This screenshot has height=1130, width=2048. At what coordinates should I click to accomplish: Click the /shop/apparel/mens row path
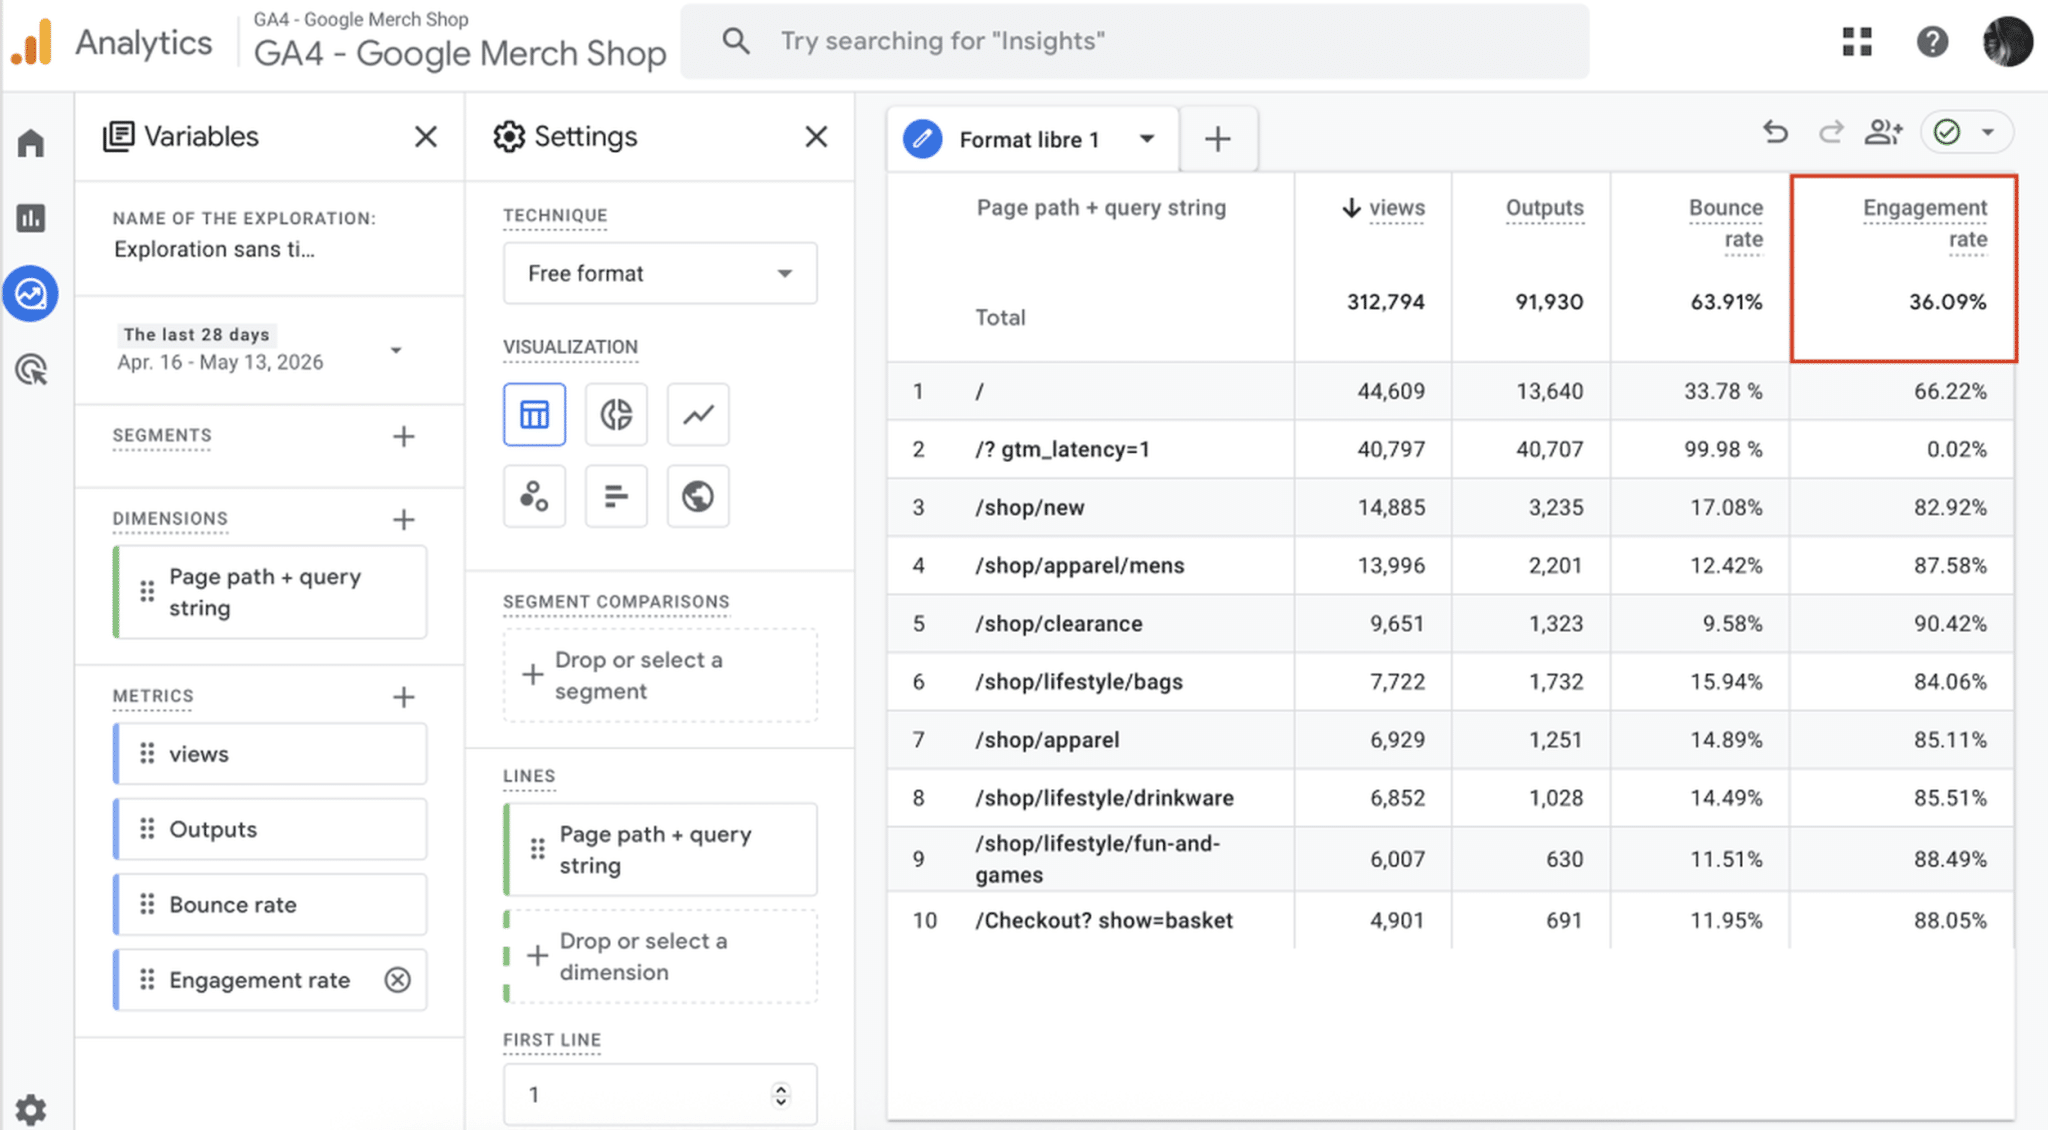tap(1080, 565)
